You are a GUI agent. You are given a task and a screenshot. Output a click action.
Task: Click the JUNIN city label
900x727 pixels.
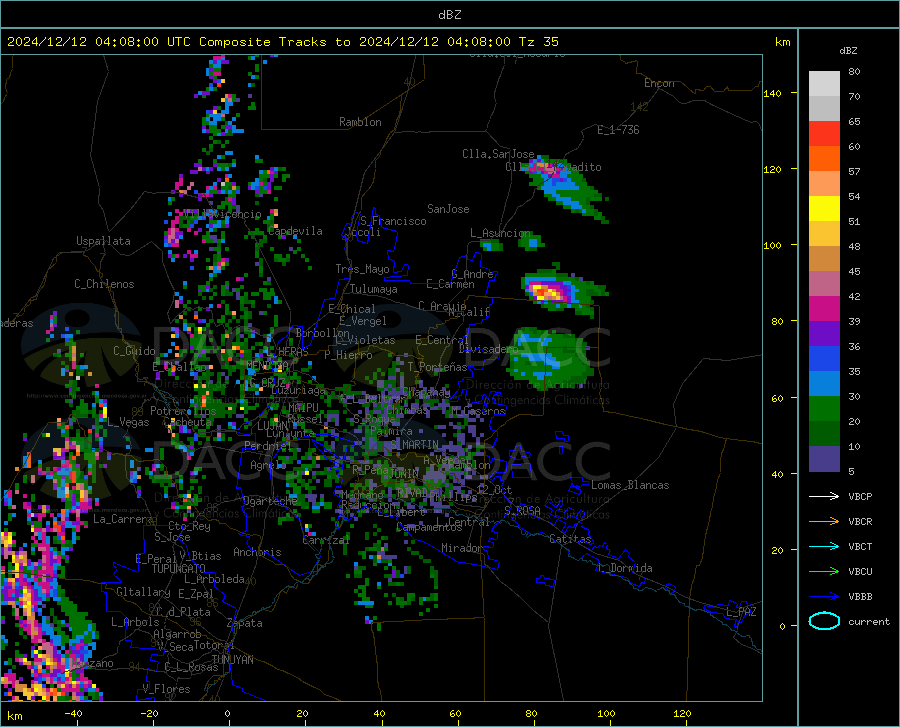pos(404,473)
